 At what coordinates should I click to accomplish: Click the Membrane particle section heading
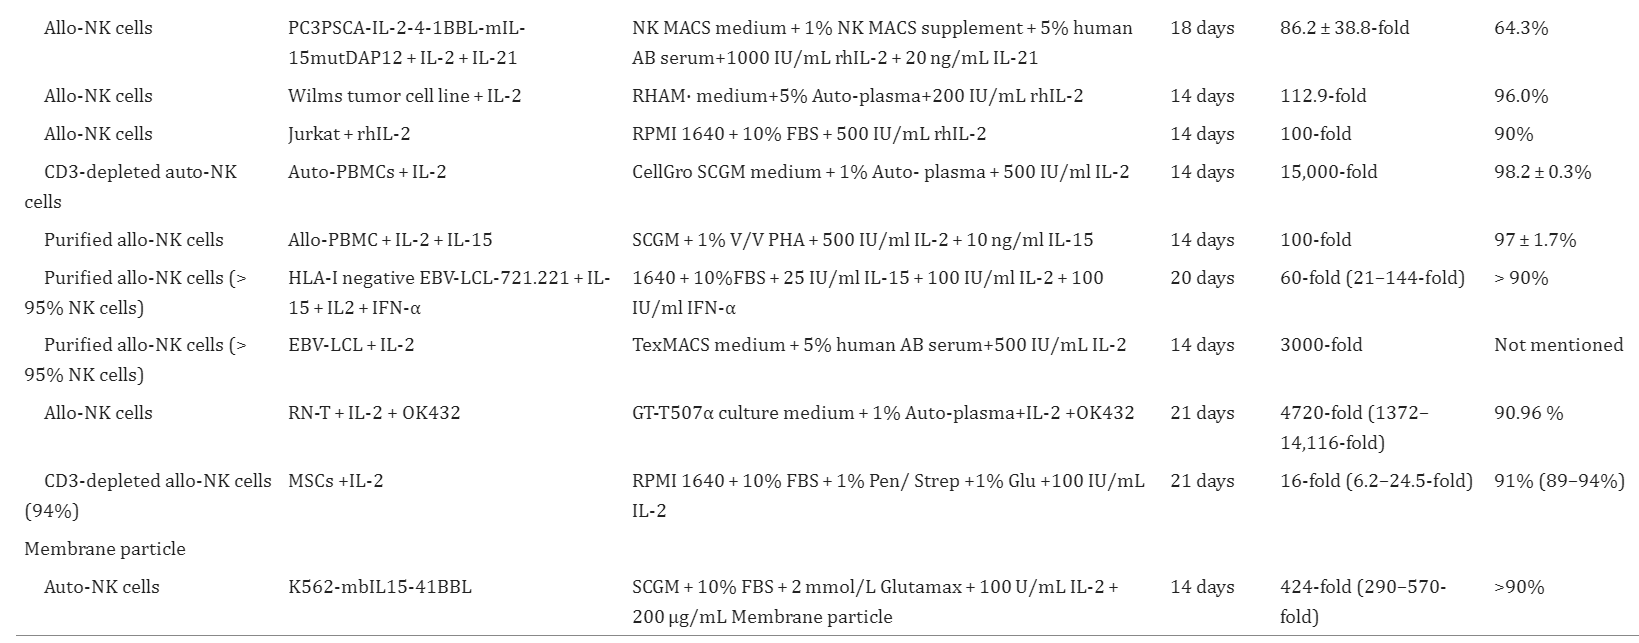tap(105, 549)
